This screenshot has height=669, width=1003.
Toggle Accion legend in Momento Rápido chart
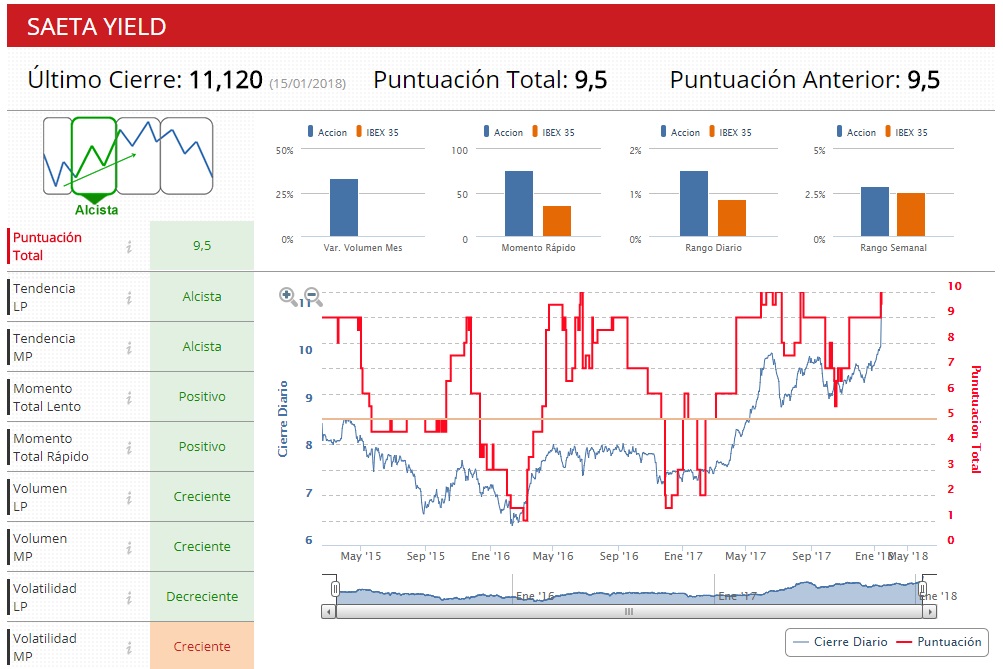[x=503, y=132]
